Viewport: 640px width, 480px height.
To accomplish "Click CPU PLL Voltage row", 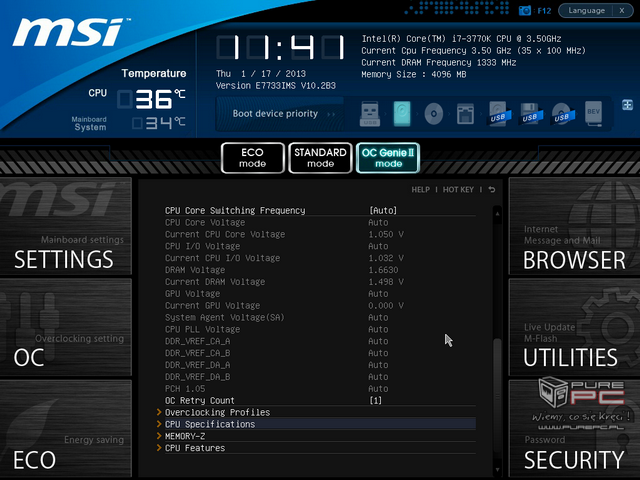I will pyautogui.click(x=320, y=329).
